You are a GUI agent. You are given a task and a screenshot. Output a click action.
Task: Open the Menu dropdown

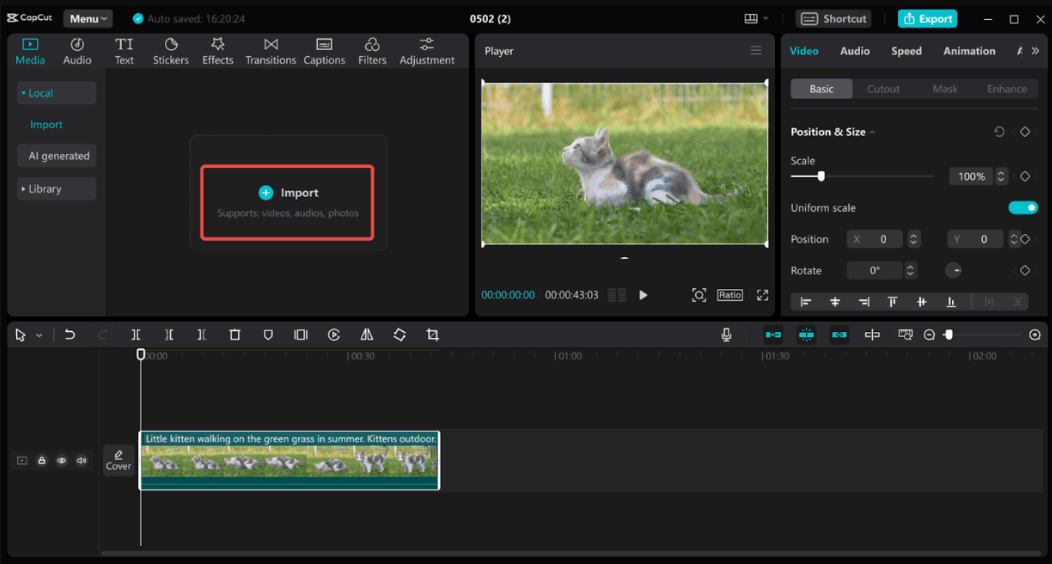[88, 19]
